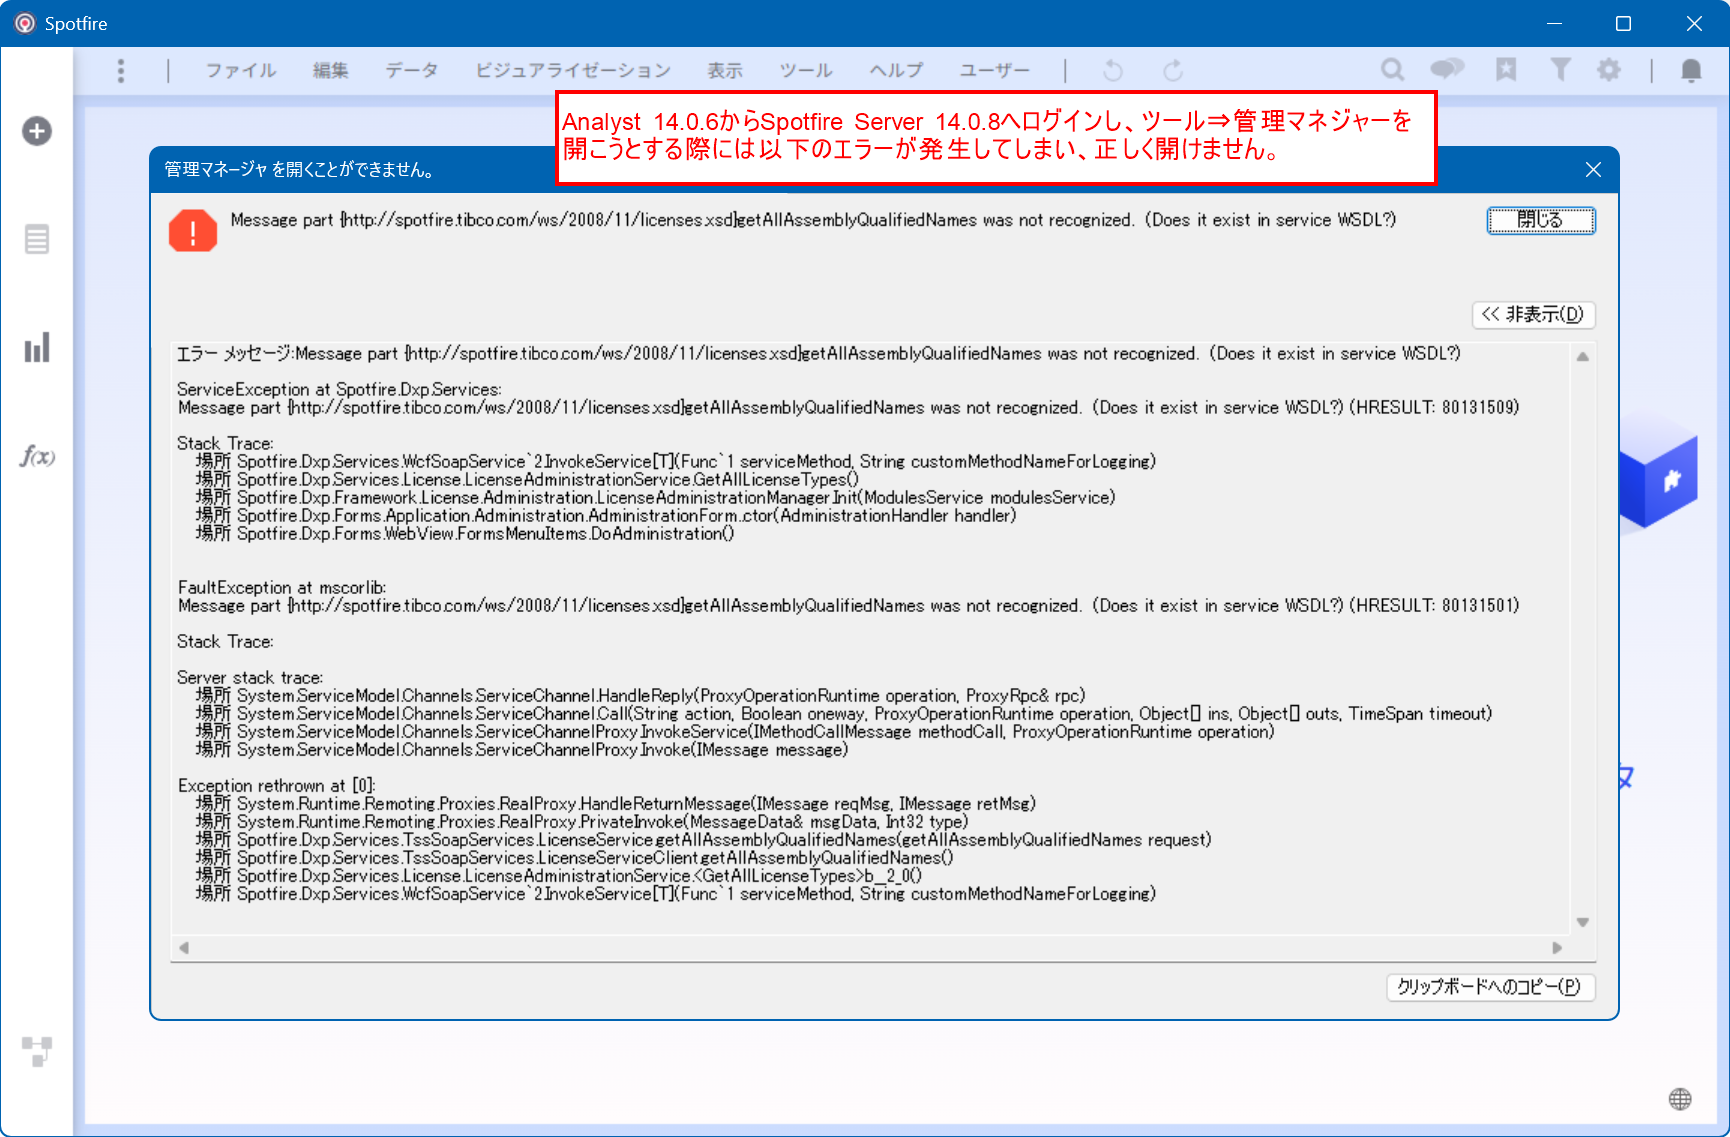The image size is (1730, 1137).
Task: Click the dialog title 管理マネージャ を開くことができません。
Action: (299, 170)
